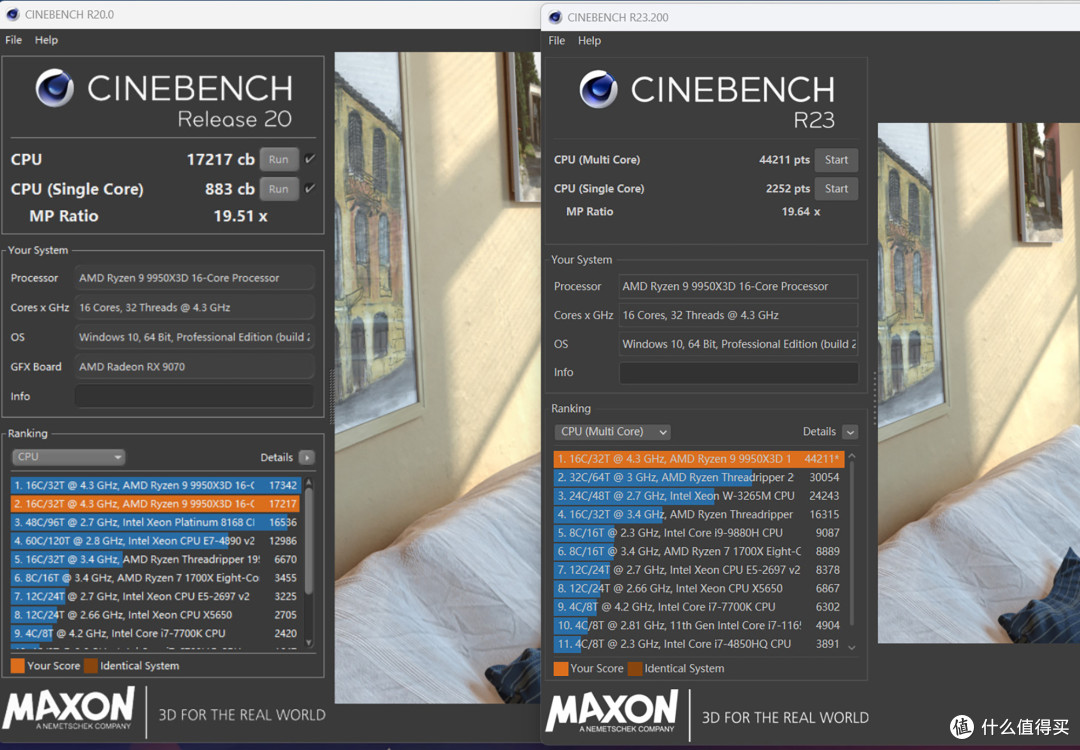Viewport: 1080px width, 750px height.
Task: Click the R23 ranking scroll up arrow
Action: click(x=852, y=456)
